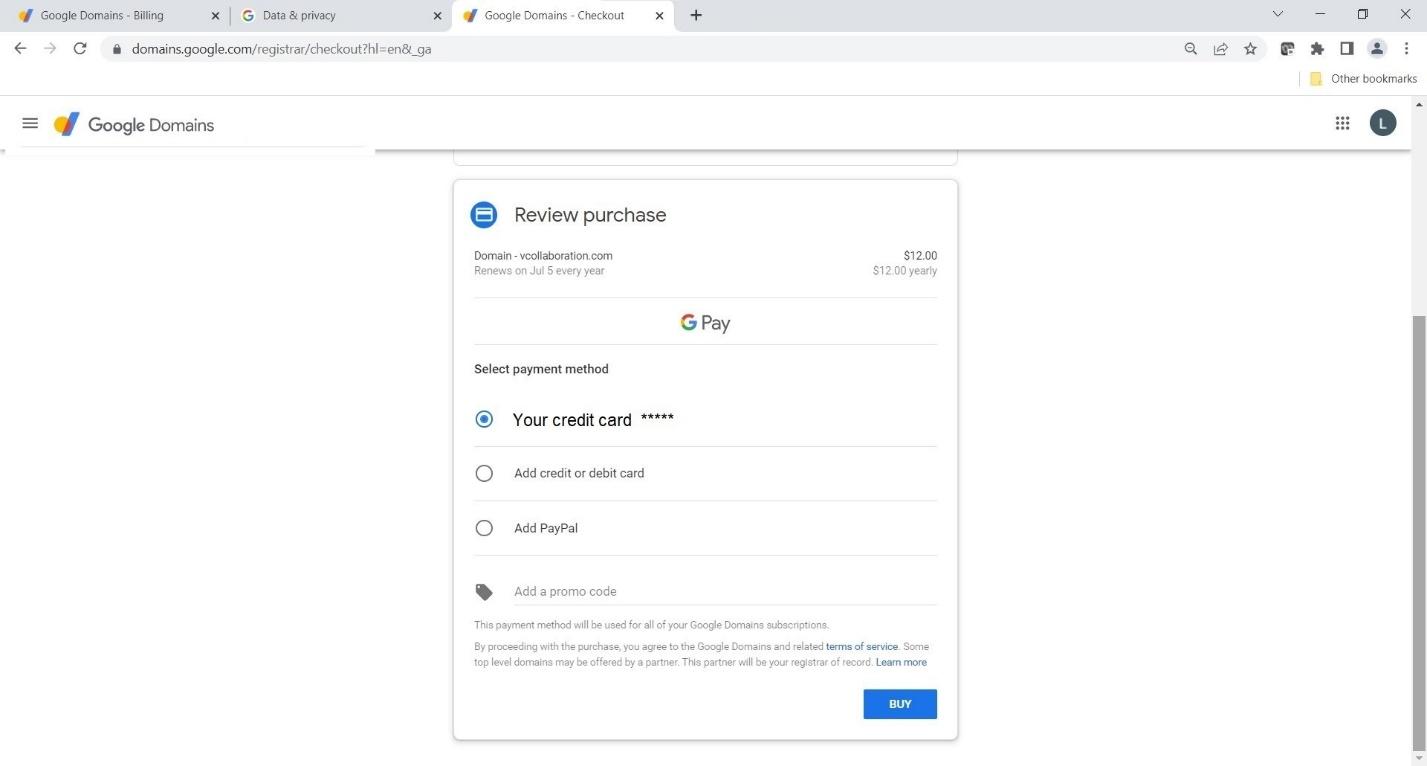This screenshot has width=1427, height=766.
Task: Select Add credit or debit card
Action: pyautogui.click(x=484, y=473)
